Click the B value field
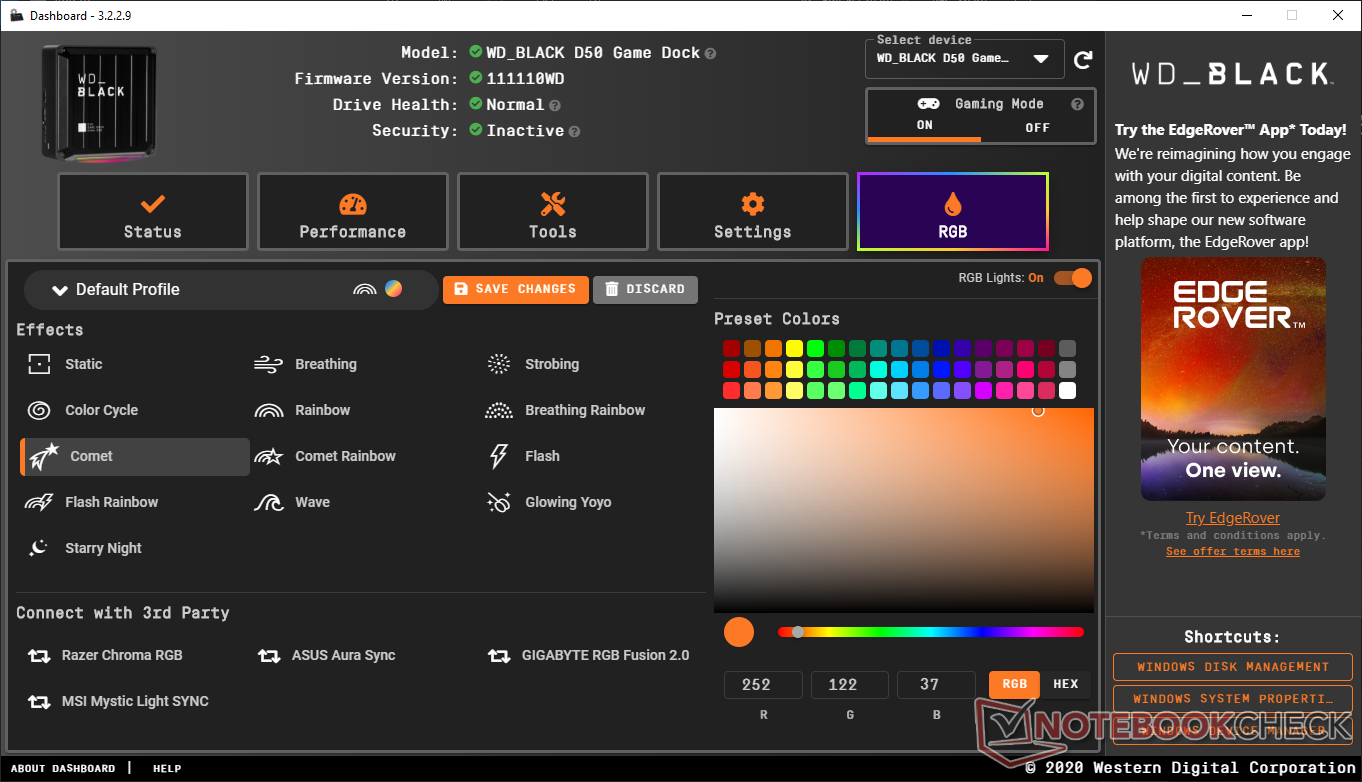Screen dimensions: 1362x782 click(936, 685)
